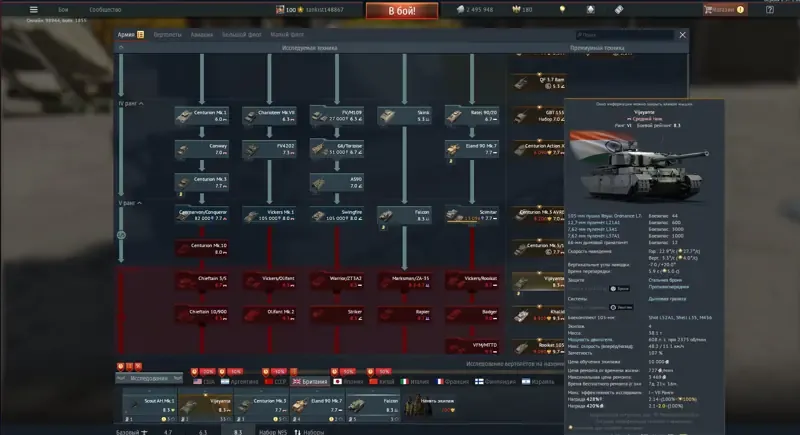
Task: Select locked Chieftain 3/5 group
Action: (202, 282)
